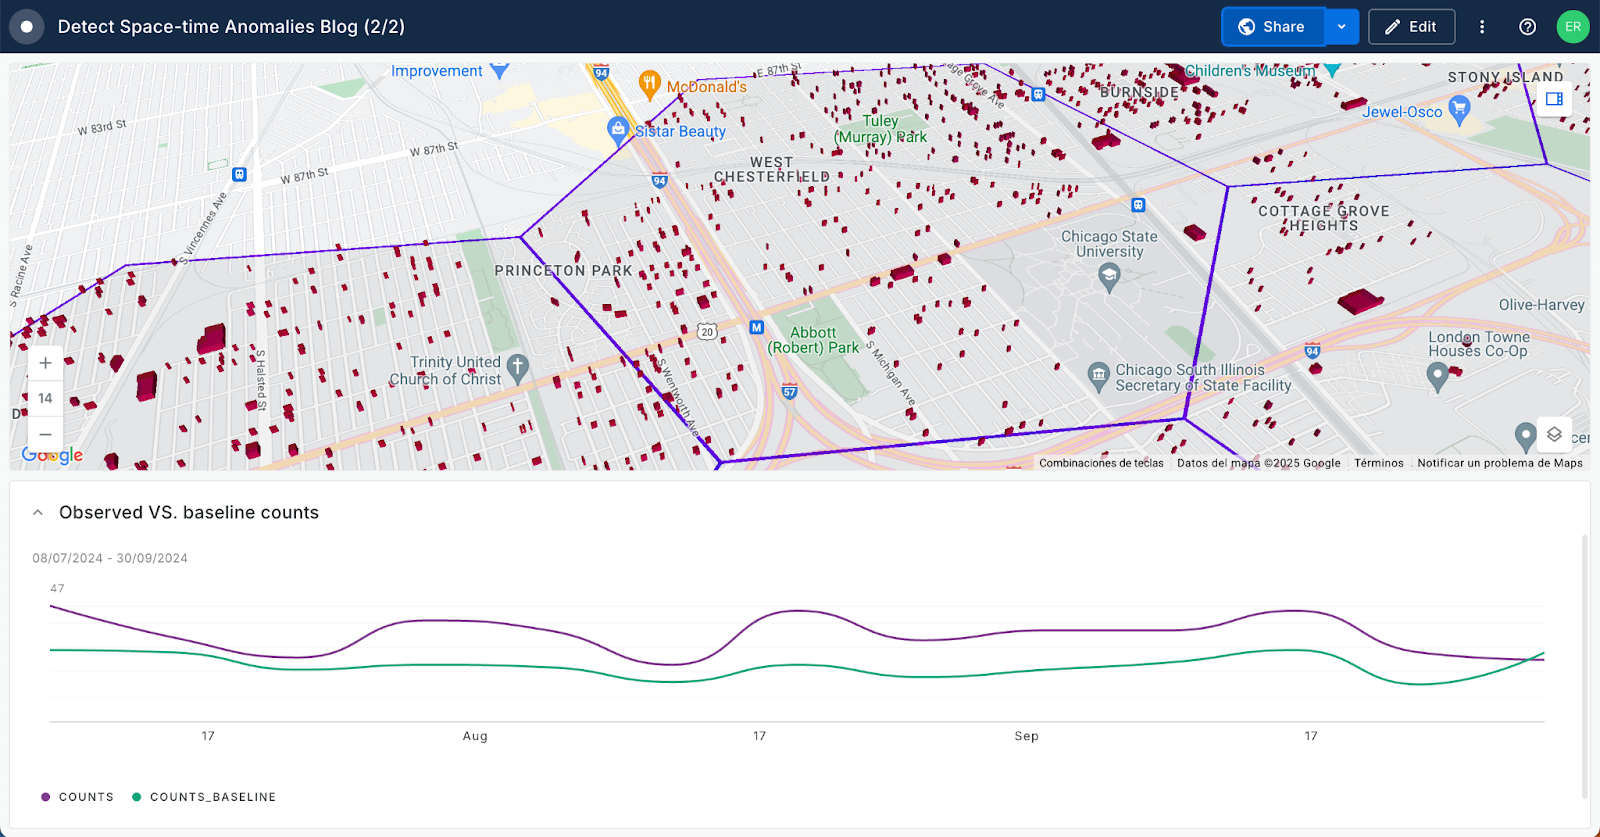1600x837 pixels.
Task: Open the help question mark icon
Action: click(x=1527, y=27)
